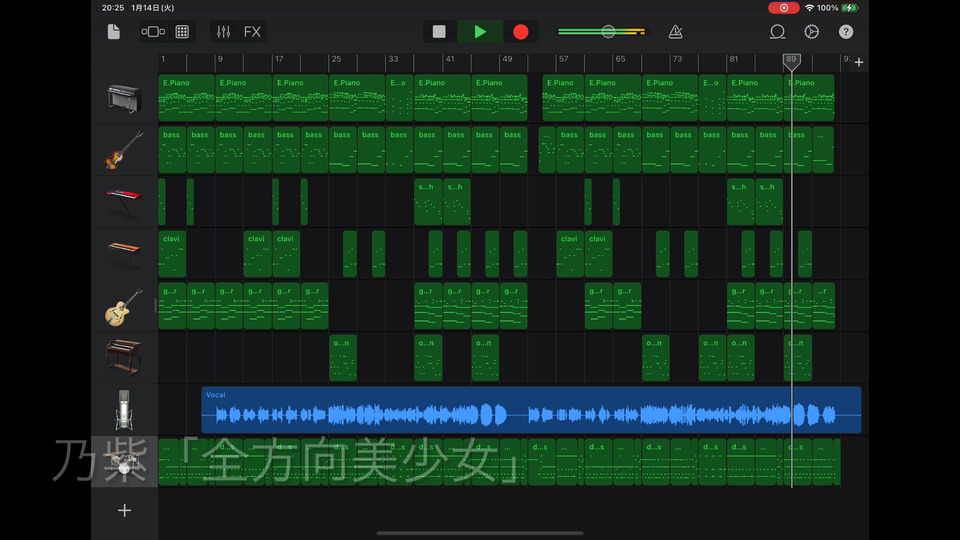Open track controls mixer button
The width and height of the screenshot is (960, 540).
coord(223,32)
